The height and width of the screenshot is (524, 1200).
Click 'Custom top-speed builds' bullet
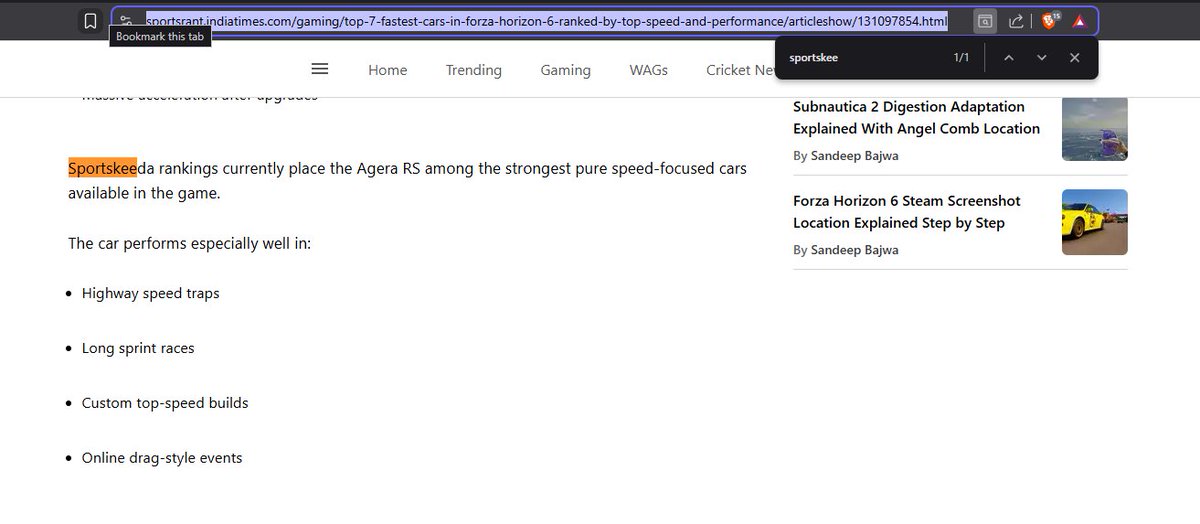pyautogui.click(x=165, y=403)
